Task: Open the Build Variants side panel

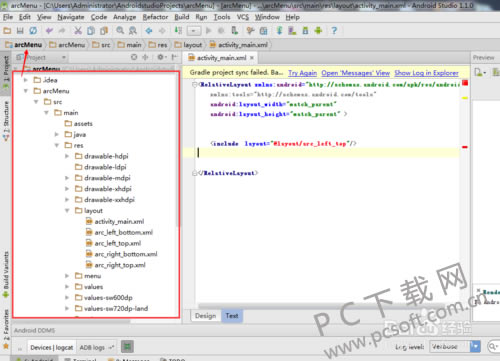Action: 6,274
